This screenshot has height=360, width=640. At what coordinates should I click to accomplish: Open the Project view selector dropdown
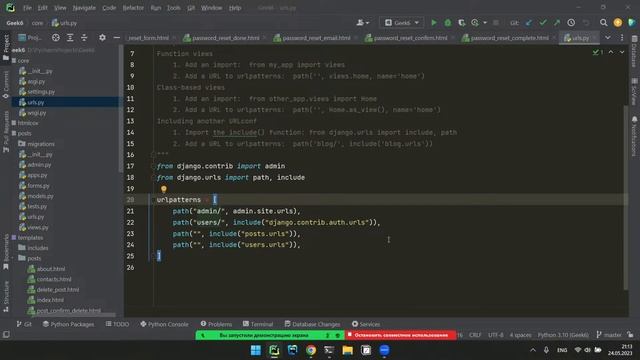click(30, 38)
